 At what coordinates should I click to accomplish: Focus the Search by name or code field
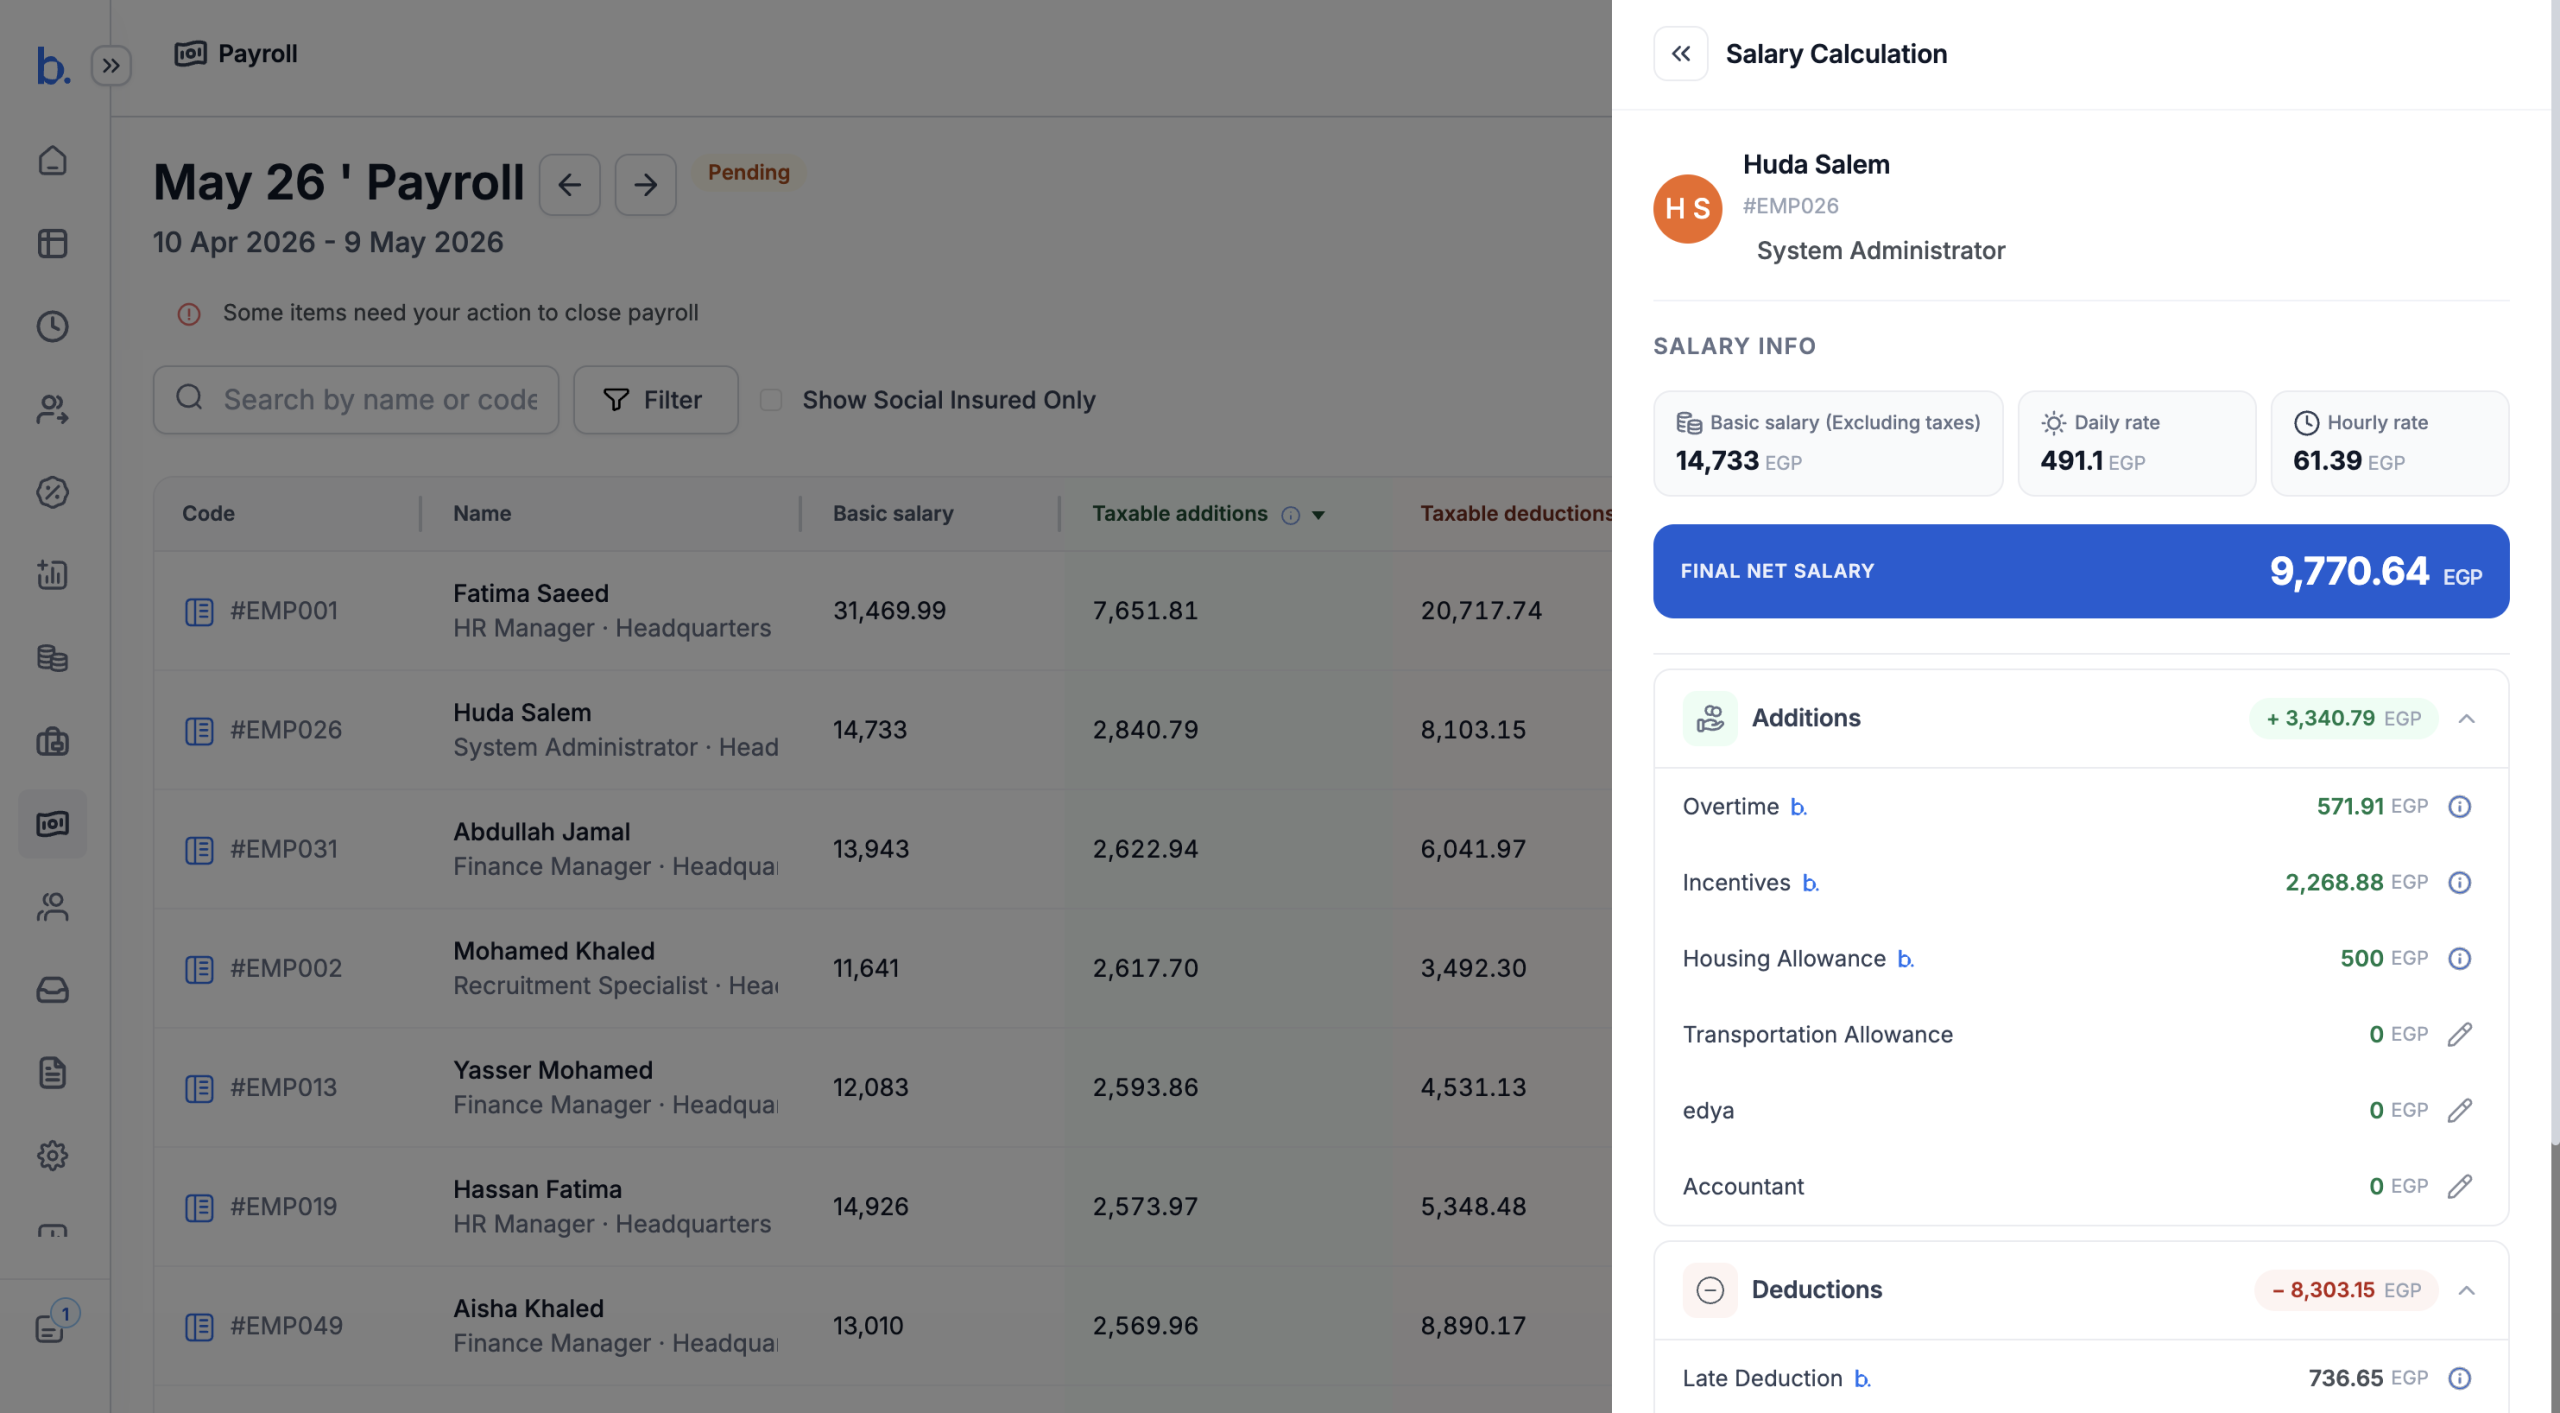tap(356, 400)
